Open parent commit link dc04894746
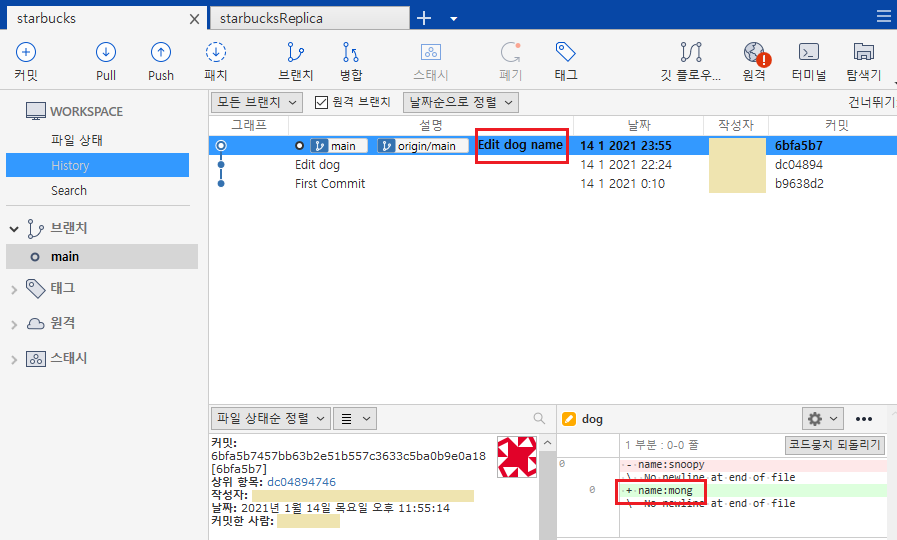Screen dimensions: 897x540 coord(301,482)
